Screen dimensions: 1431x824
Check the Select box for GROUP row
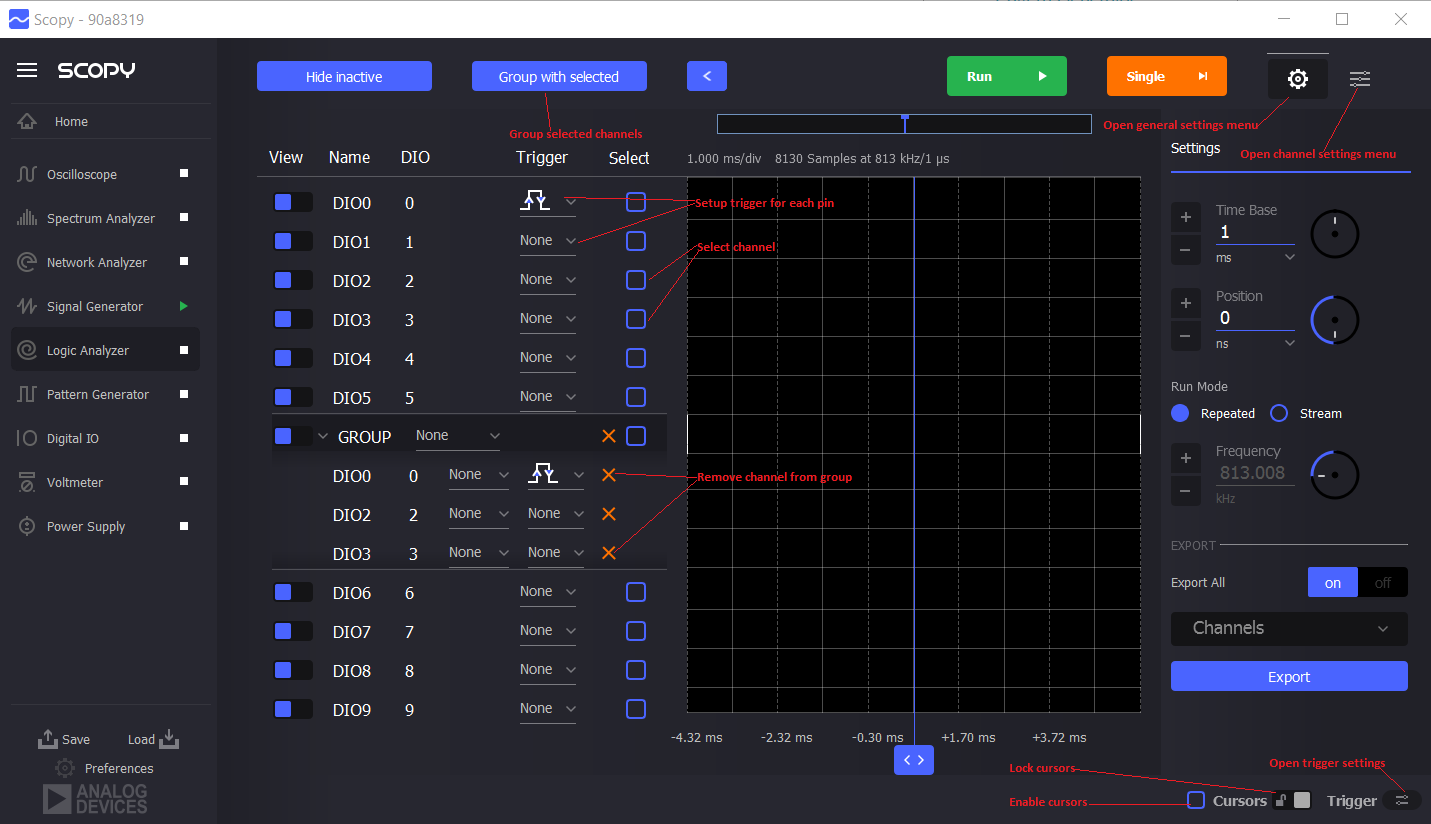(636, 436)
